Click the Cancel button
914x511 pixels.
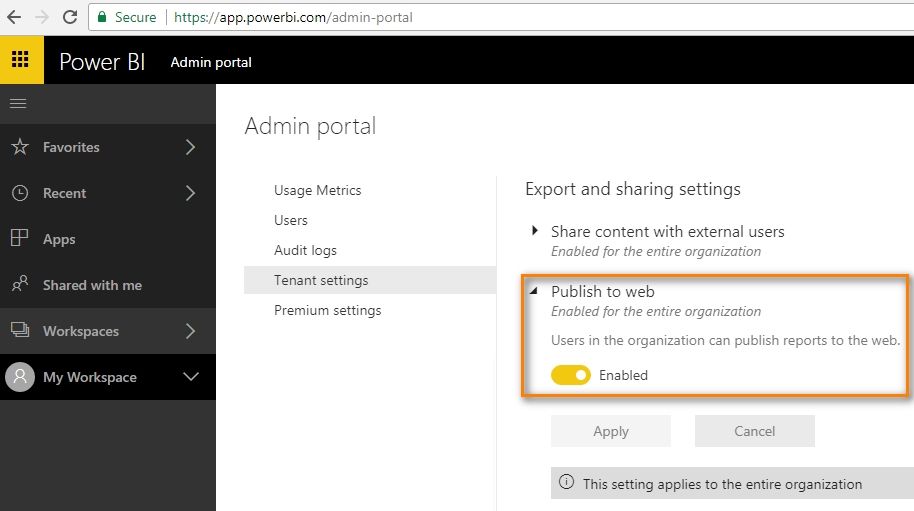click(754, 431)
